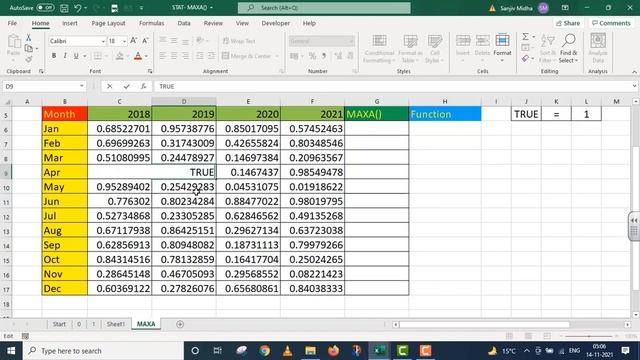The width and height of the screenshot is (640, 360).
Task: Click the scroll-down arrow of vertical scrollbar
Action: tap(636, 315)
